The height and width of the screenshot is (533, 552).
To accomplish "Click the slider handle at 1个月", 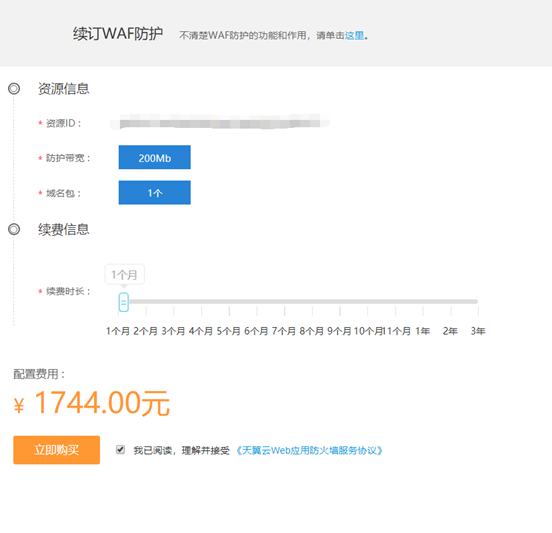I will coord(124,302).
